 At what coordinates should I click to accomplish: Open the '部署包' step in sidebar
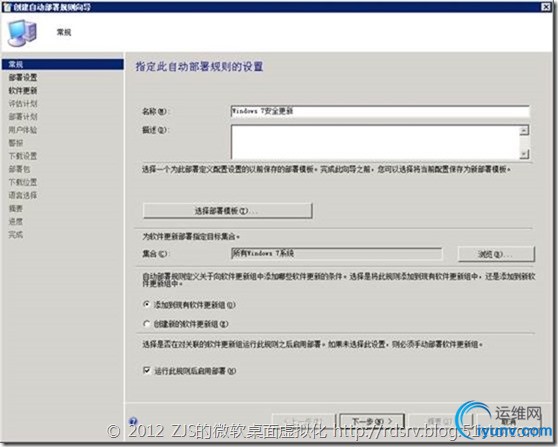[x=19, y=169]
